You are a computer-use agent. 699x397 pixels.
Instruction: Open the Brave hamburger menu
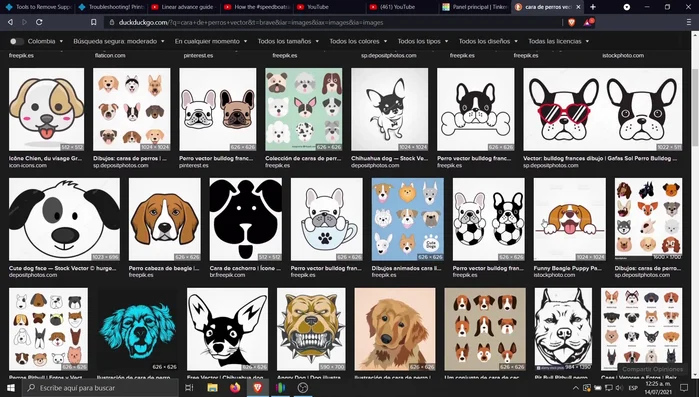tap(689, 22)
